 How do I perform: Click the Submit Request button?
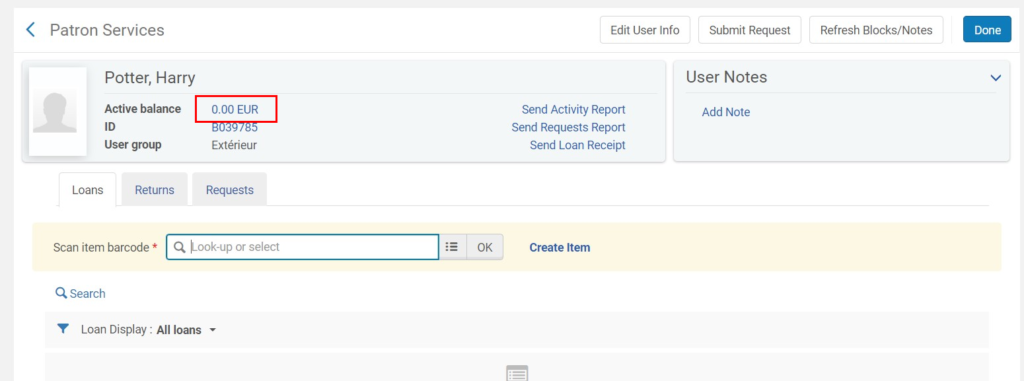pos(750,30)
